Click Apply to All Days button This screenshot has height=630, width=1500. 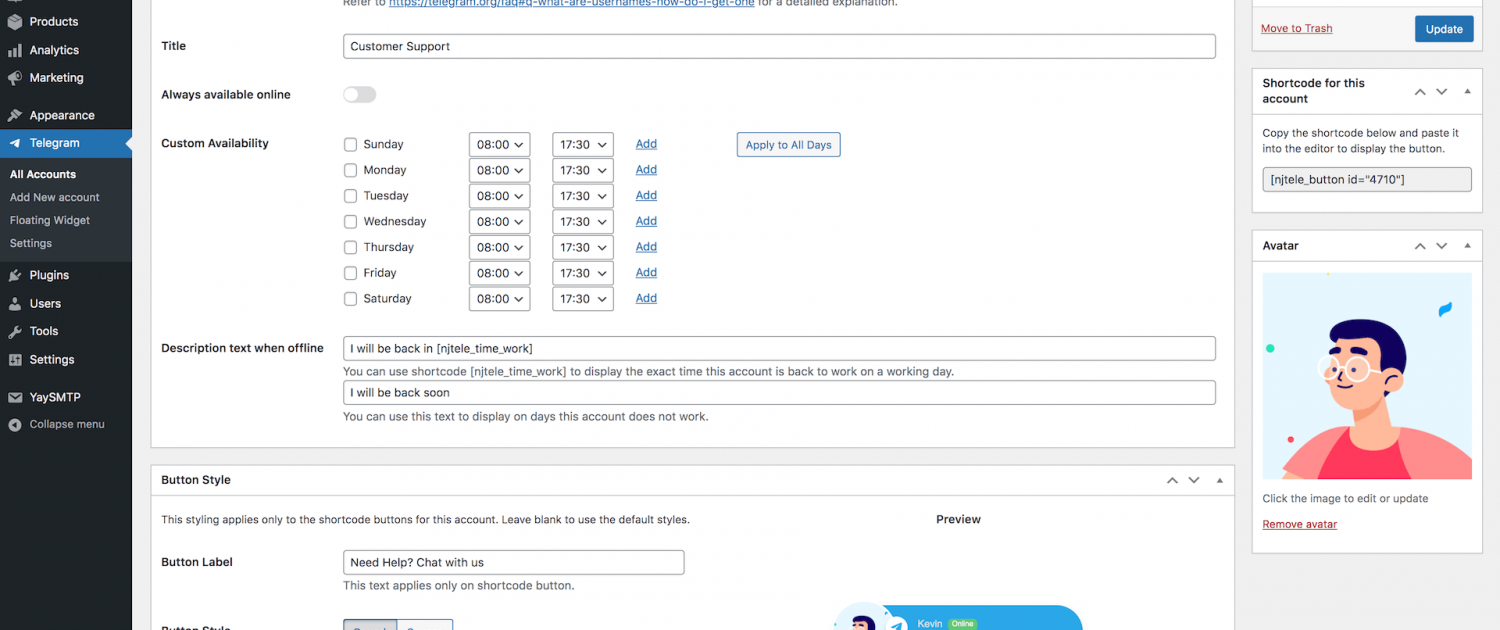(789, 145)
